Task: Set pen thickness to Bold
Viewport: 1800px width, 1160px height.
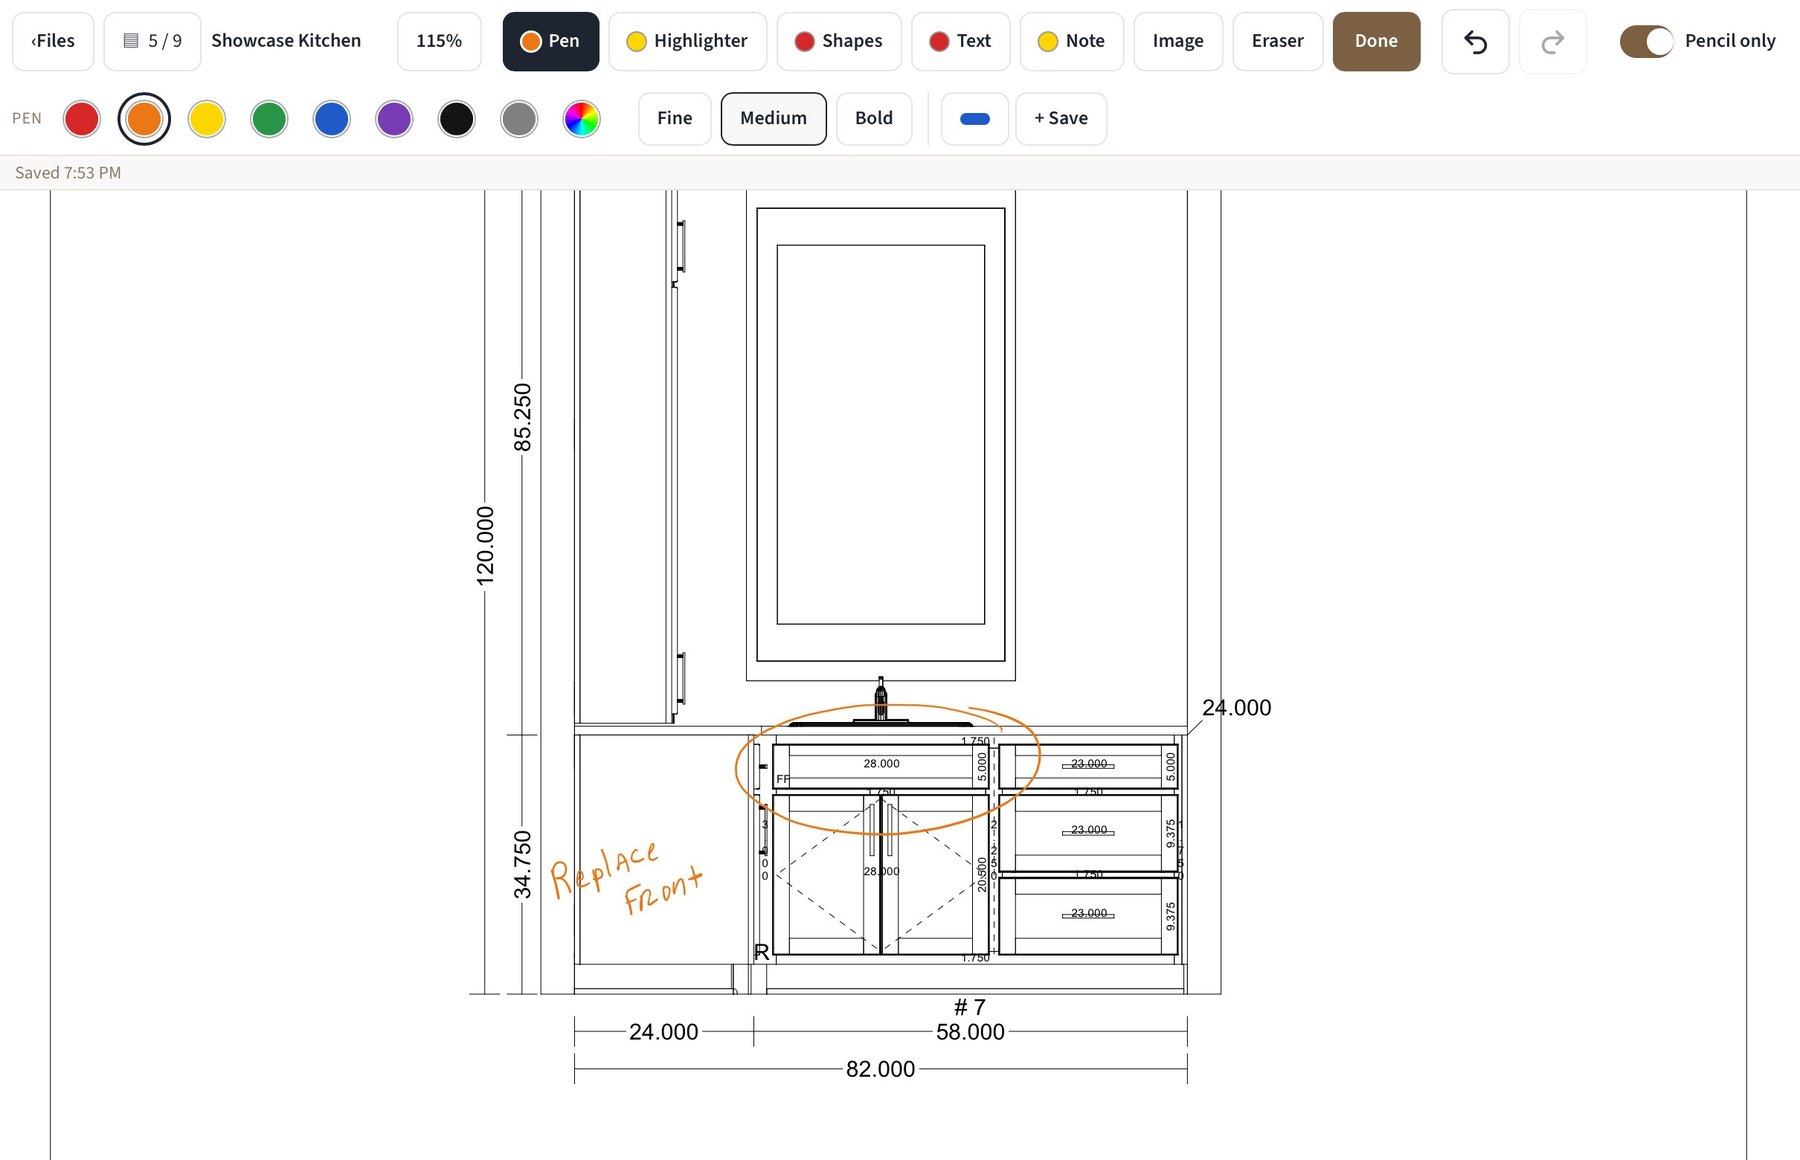Action: click(874, 119)
